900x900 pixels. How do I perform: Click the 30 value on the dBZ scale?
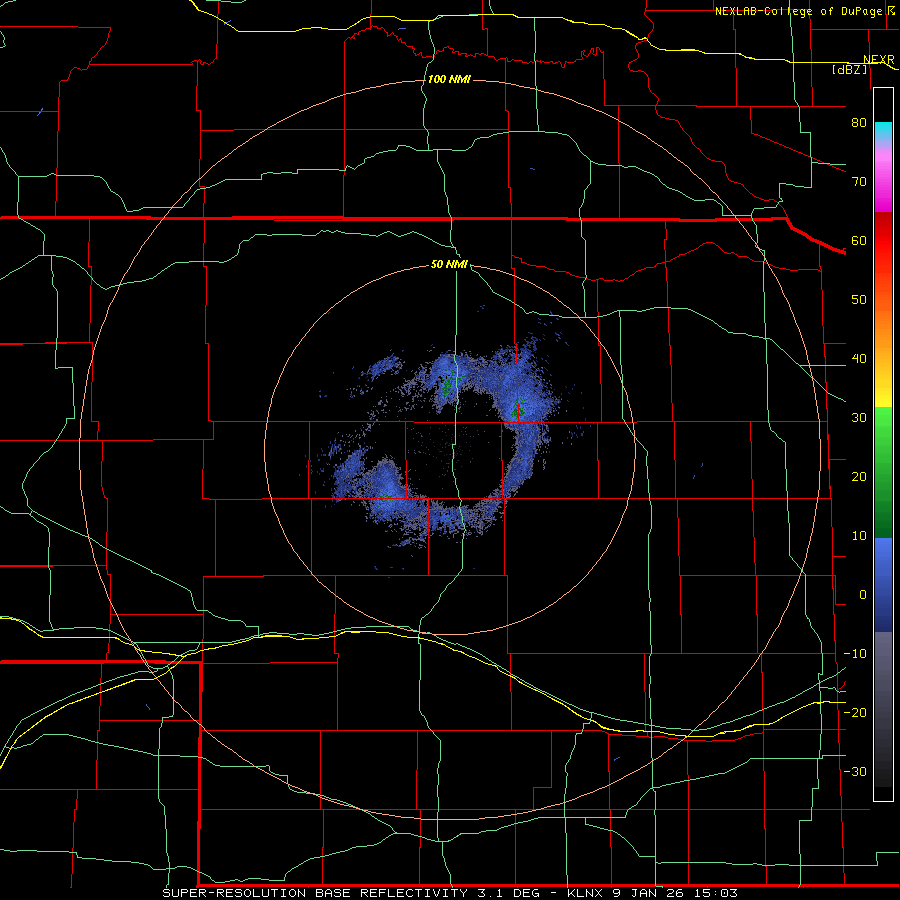(x=859, y=417)
